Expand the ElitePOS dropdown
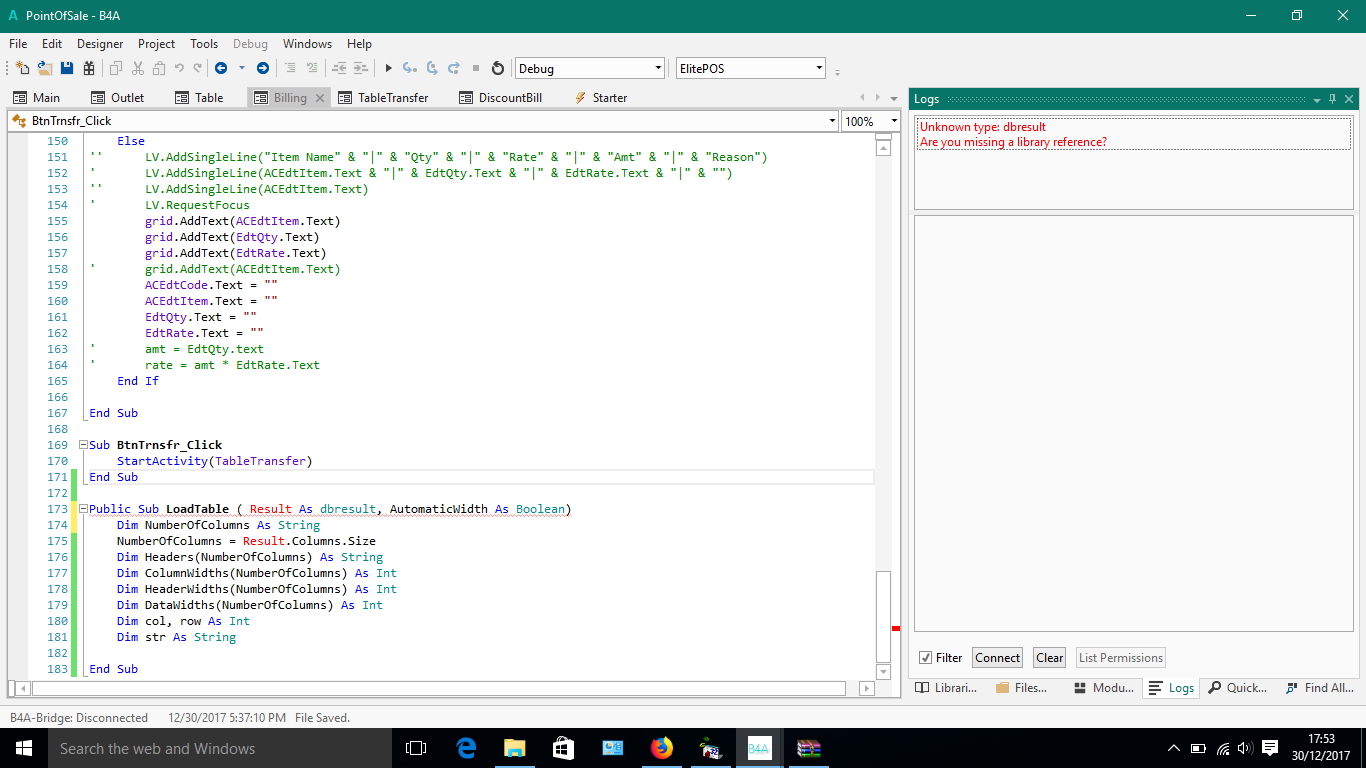 pyautogui.click(x=819, y=68)
